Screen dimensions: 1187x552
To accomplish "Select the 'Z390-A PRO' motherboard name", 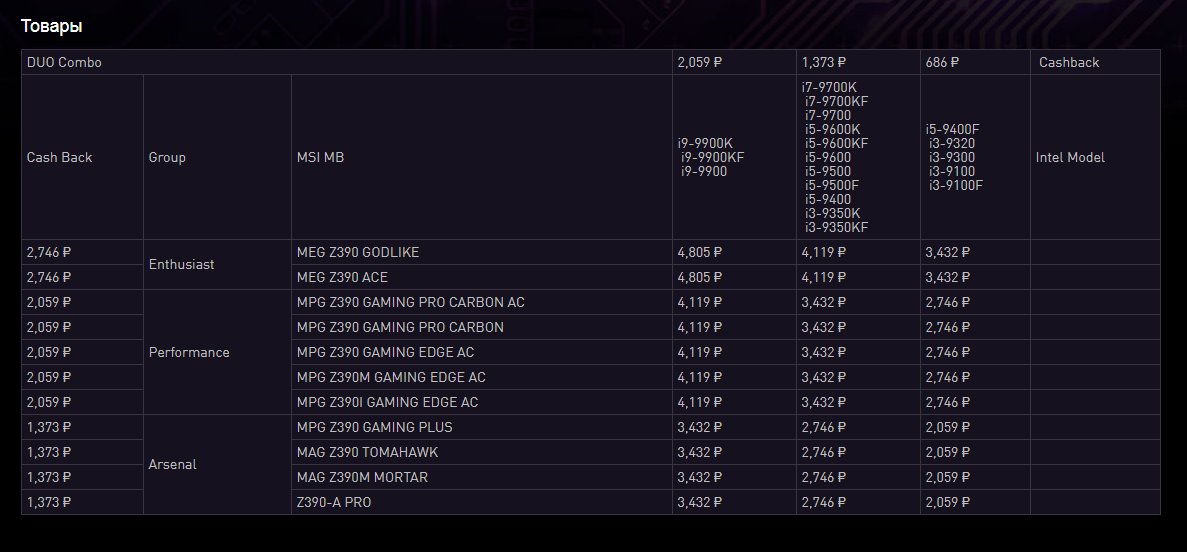I will coord(334,502).
